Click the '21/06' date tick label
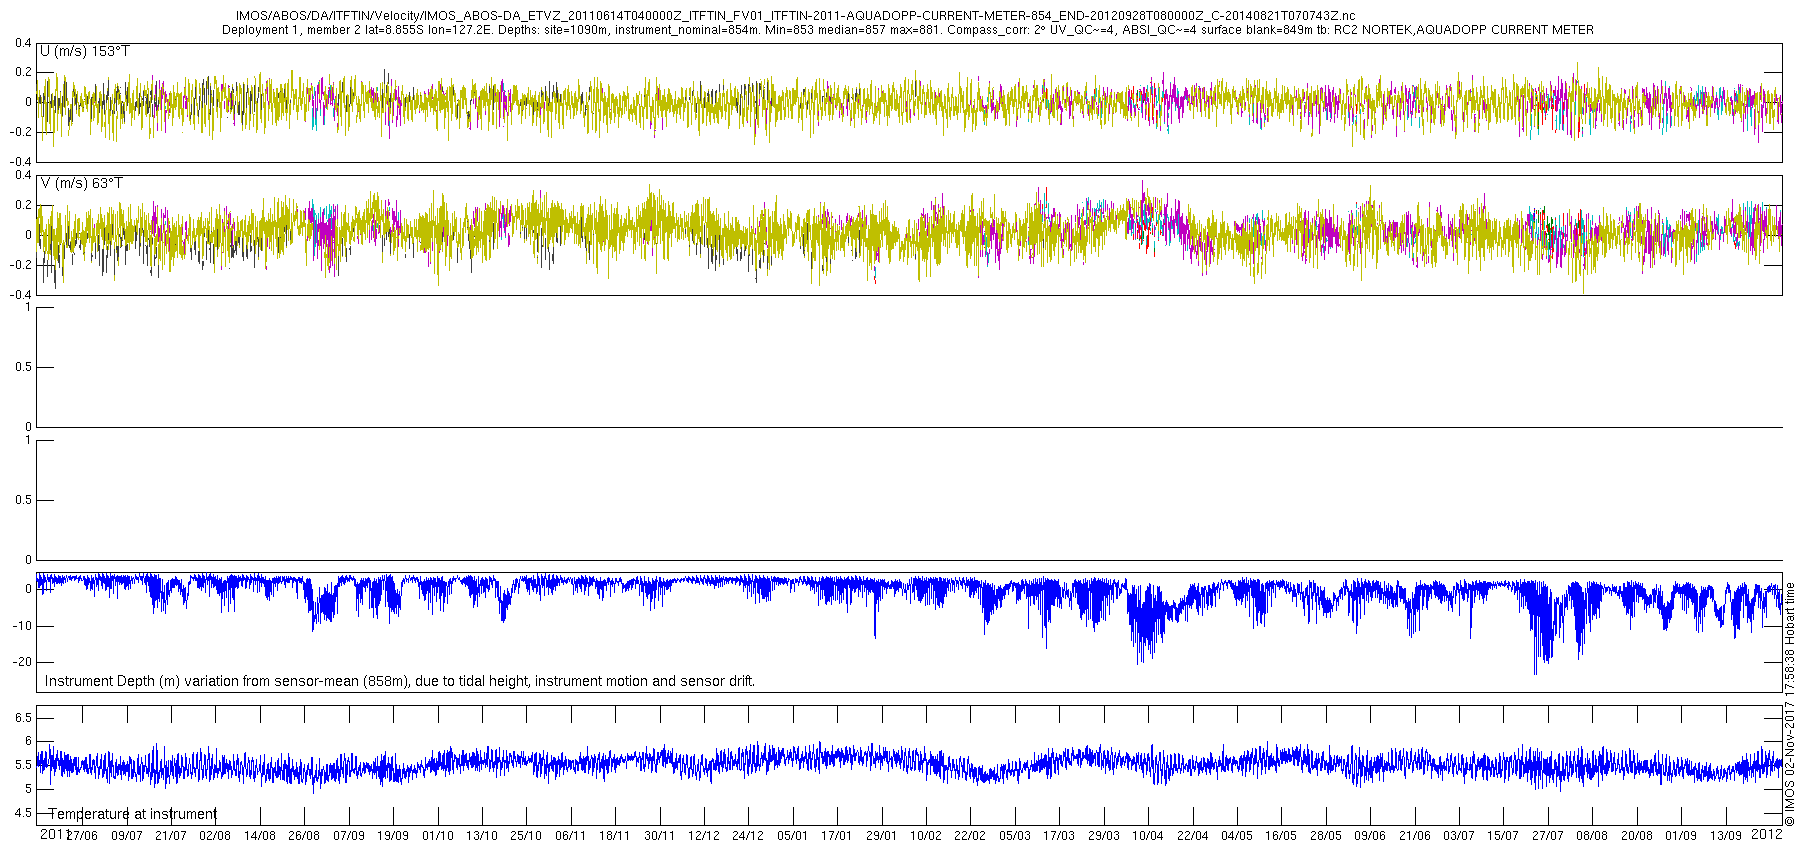This screenshot has height=850, width=1800. pyautogui.click(x=1415, y=836)
